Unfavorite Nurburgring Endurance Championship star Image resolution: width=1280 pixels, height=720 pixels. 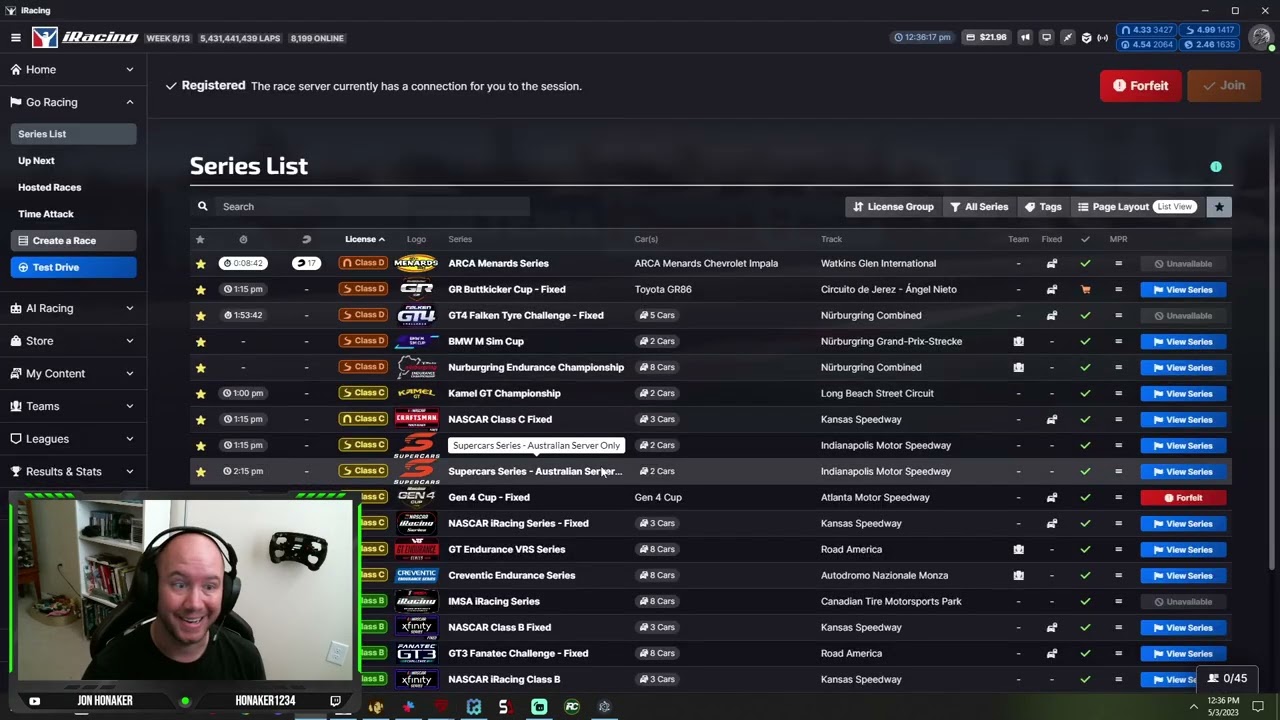[200, 368]
